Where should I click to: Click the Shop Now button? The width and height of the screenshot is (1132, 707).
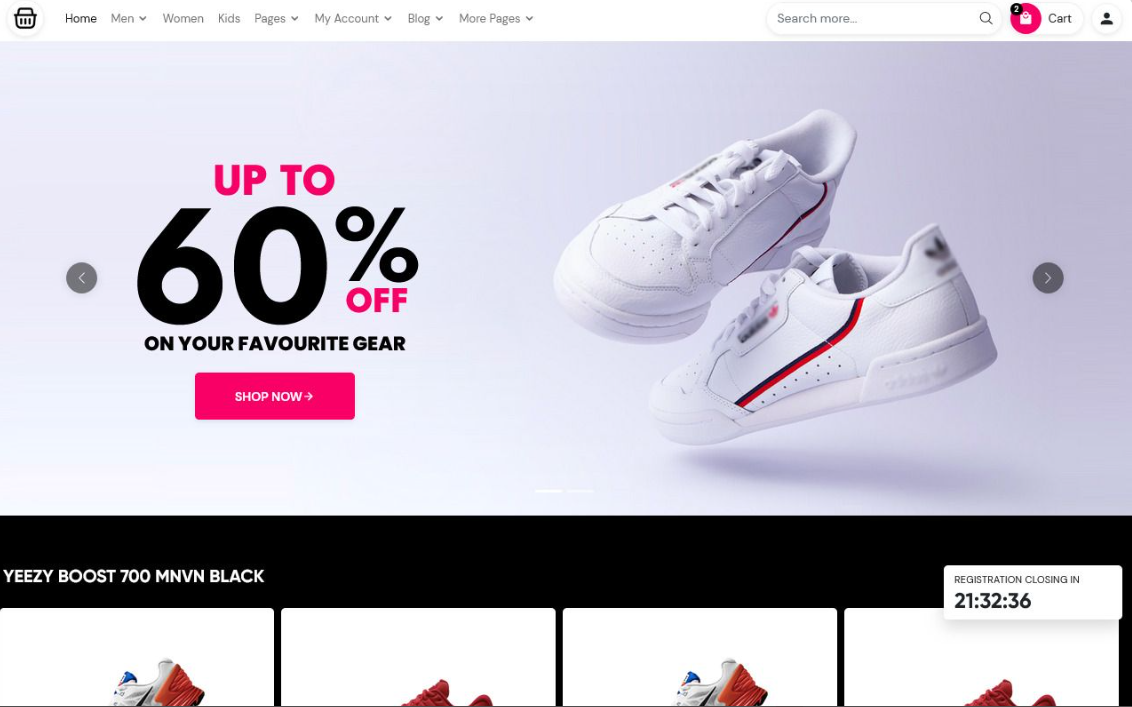click(x=274, y=396)
